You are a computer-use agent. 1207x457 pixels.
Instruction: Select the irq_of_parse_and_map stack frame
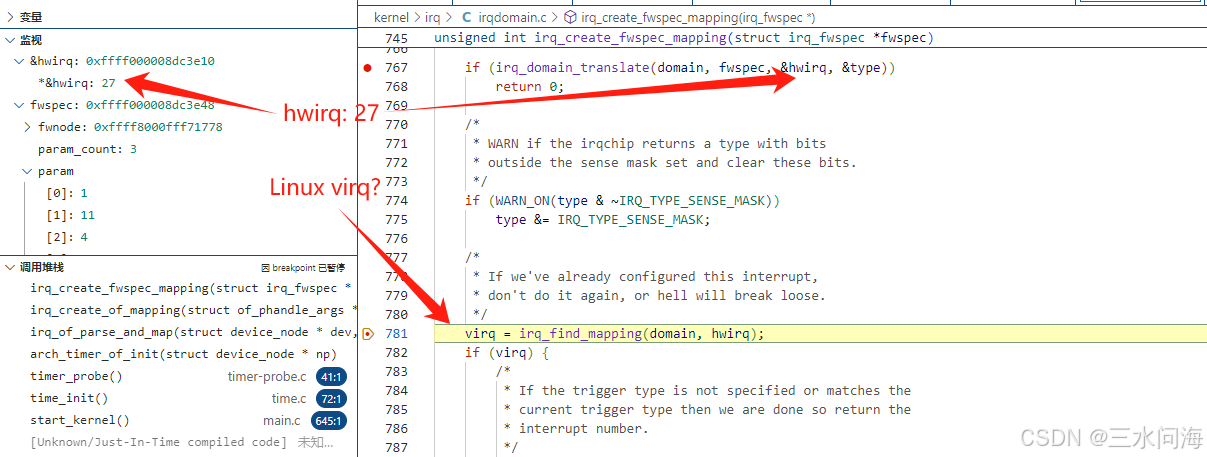pos(179,332)
